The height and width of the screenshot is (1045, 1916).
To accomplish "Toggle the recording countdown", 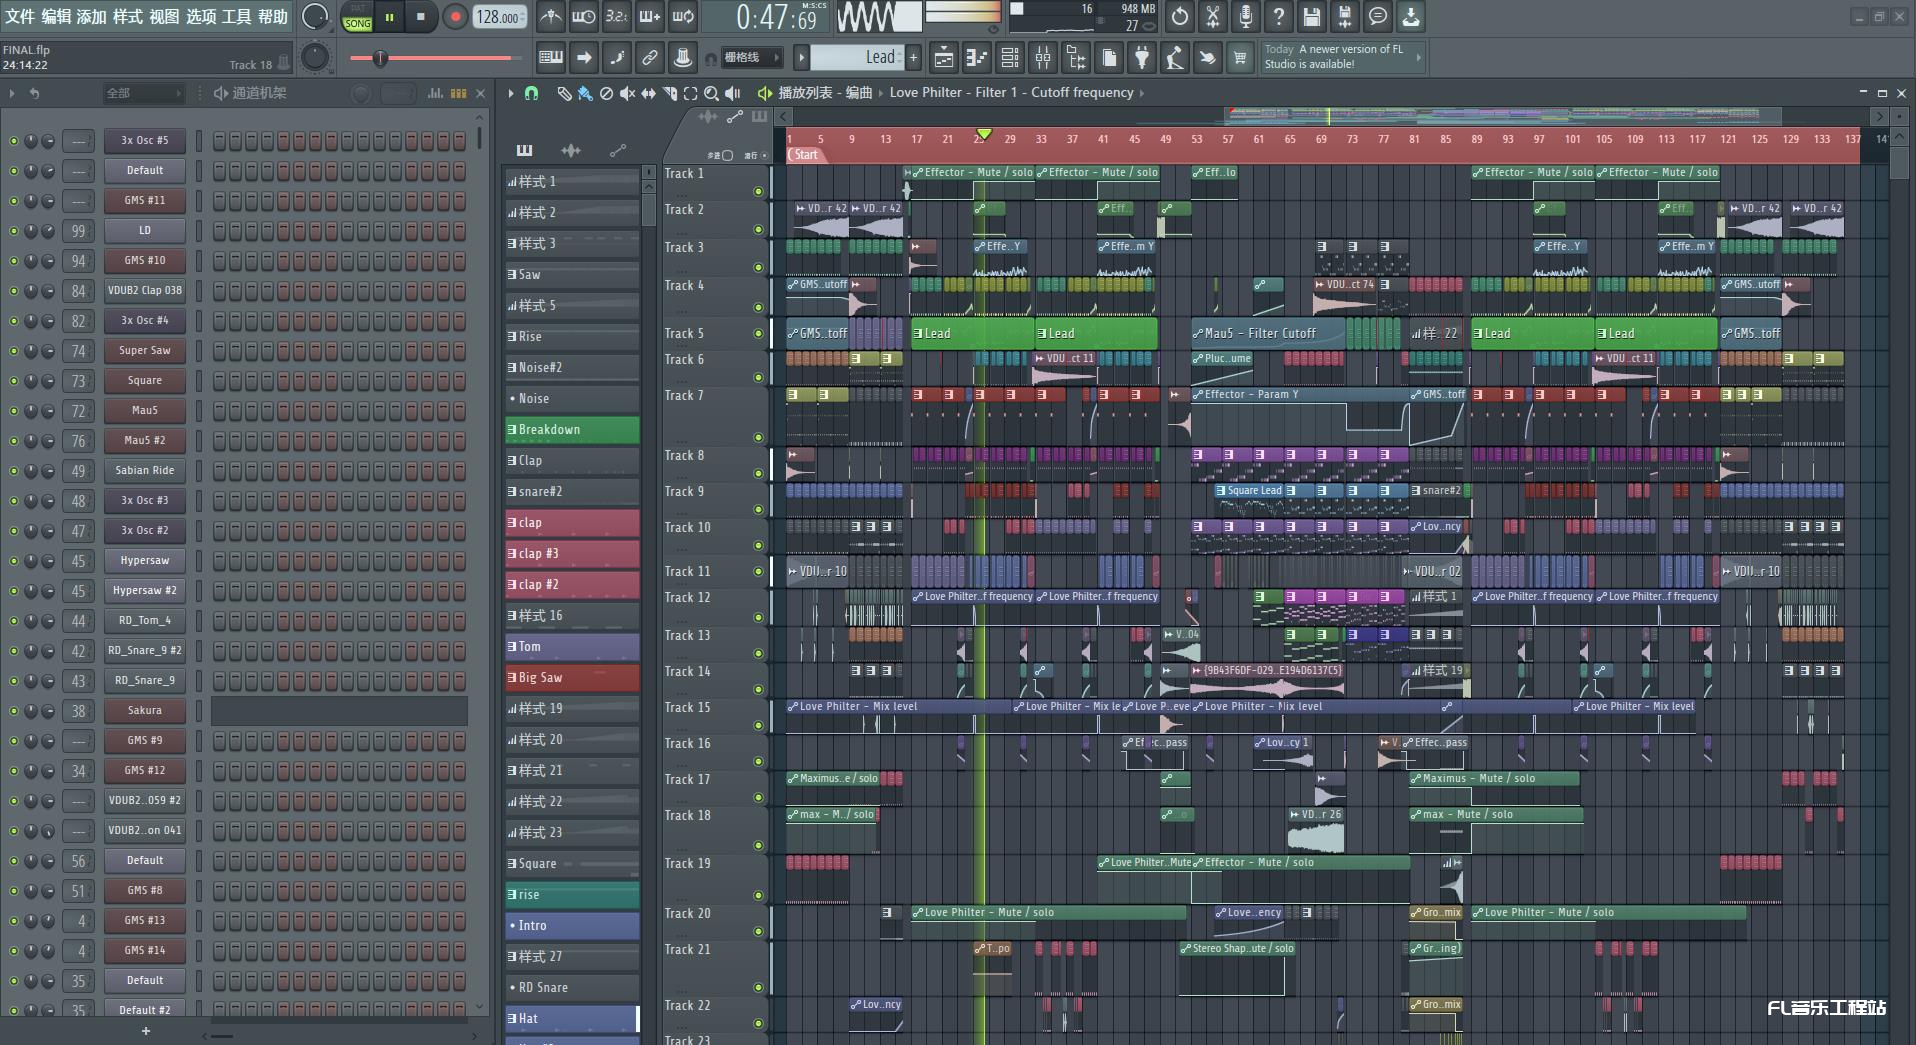I will click(x=617, y=17).
